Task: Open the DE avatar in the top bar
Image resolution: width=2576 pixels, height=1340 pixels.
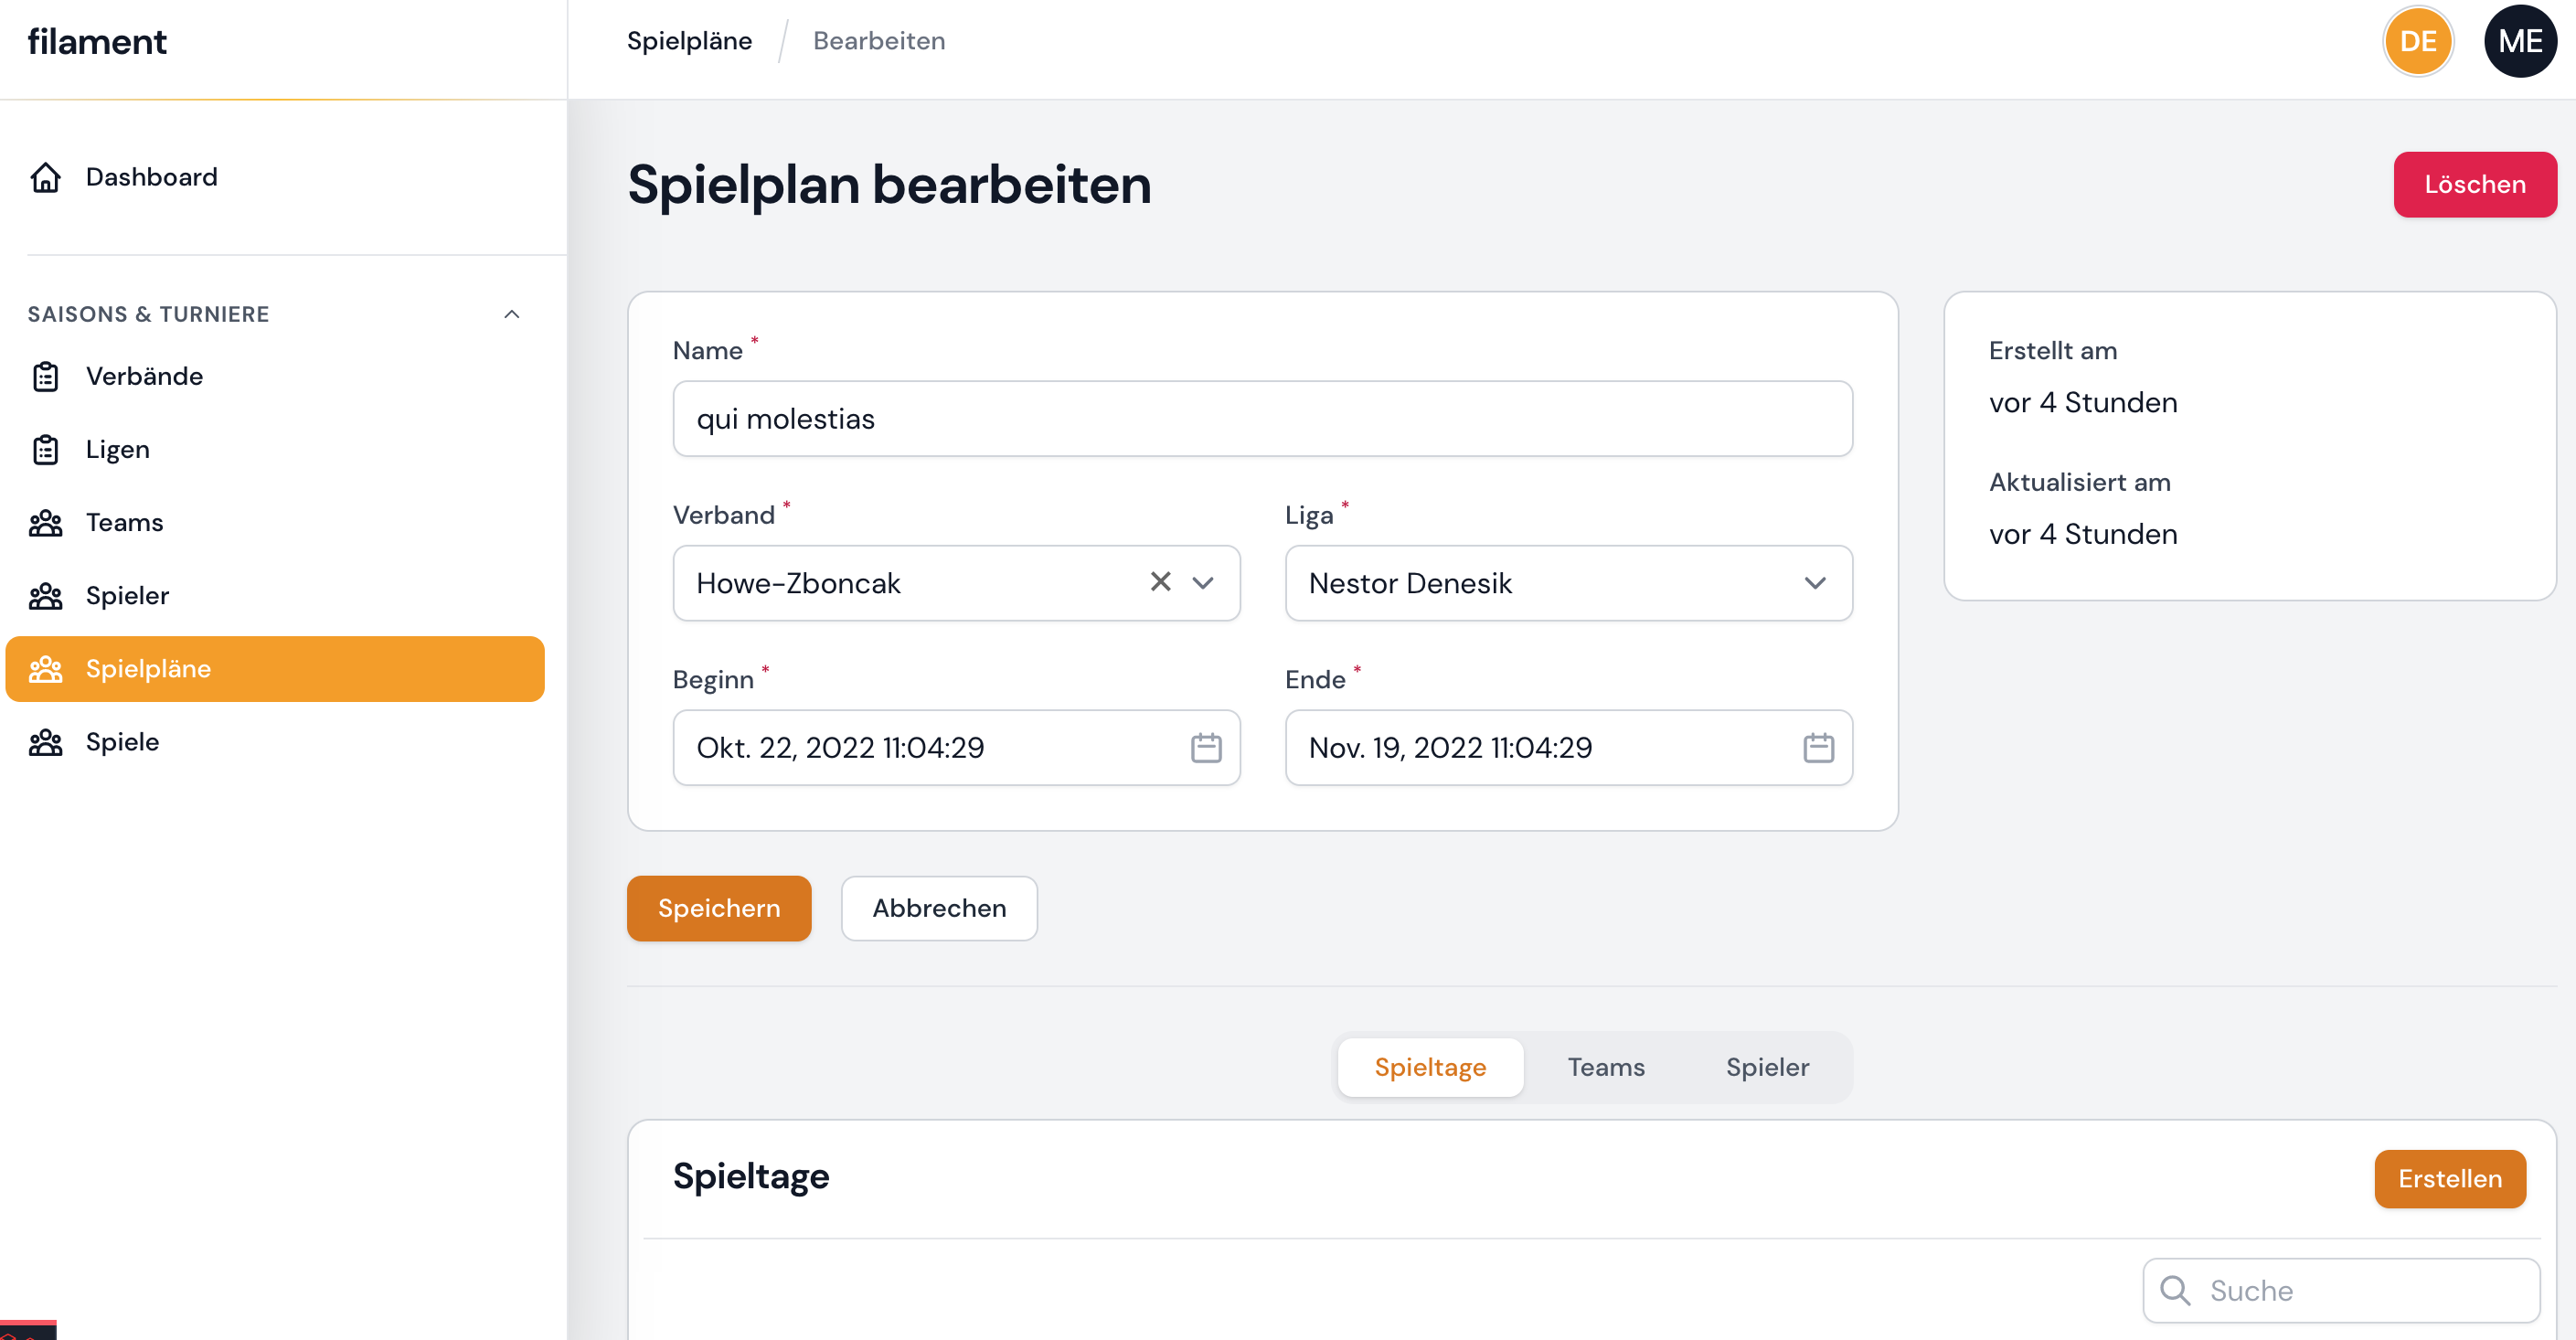Action: [2418, 41]
